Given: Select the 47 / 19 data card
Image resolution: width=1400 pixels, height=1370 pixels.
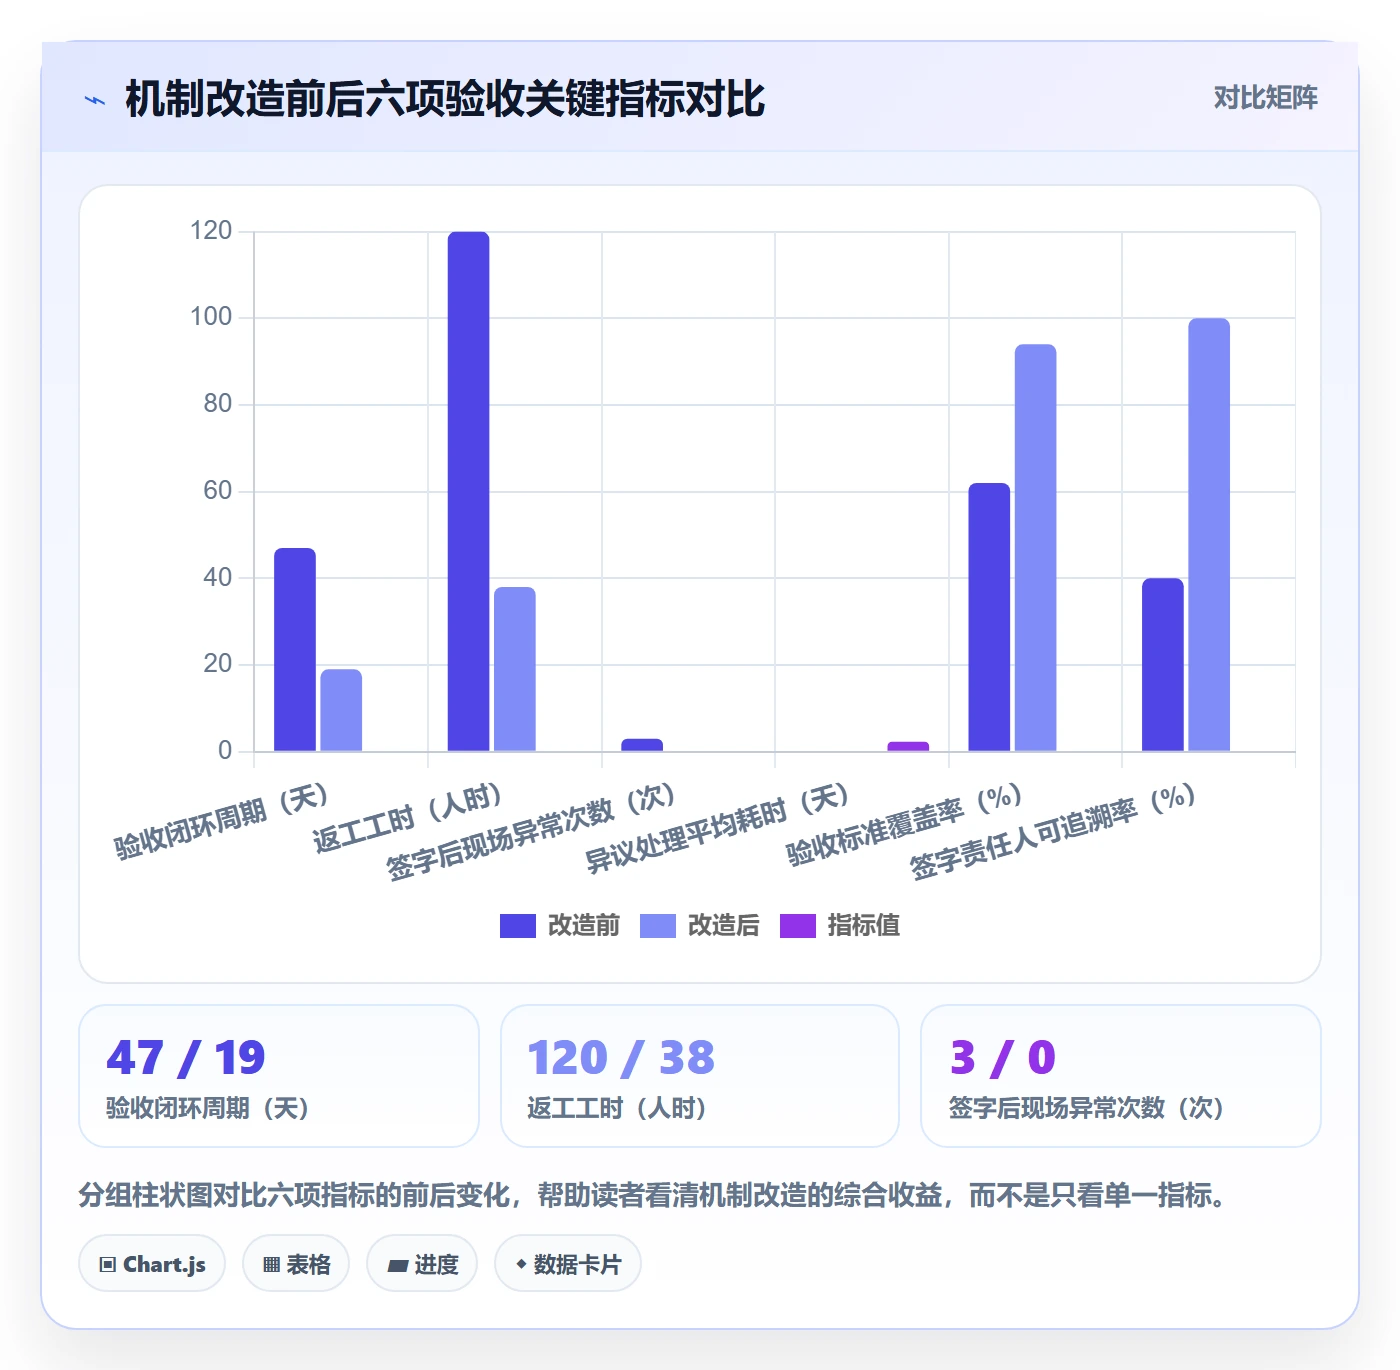Looking at the screenshot, I should [279, 1076].
